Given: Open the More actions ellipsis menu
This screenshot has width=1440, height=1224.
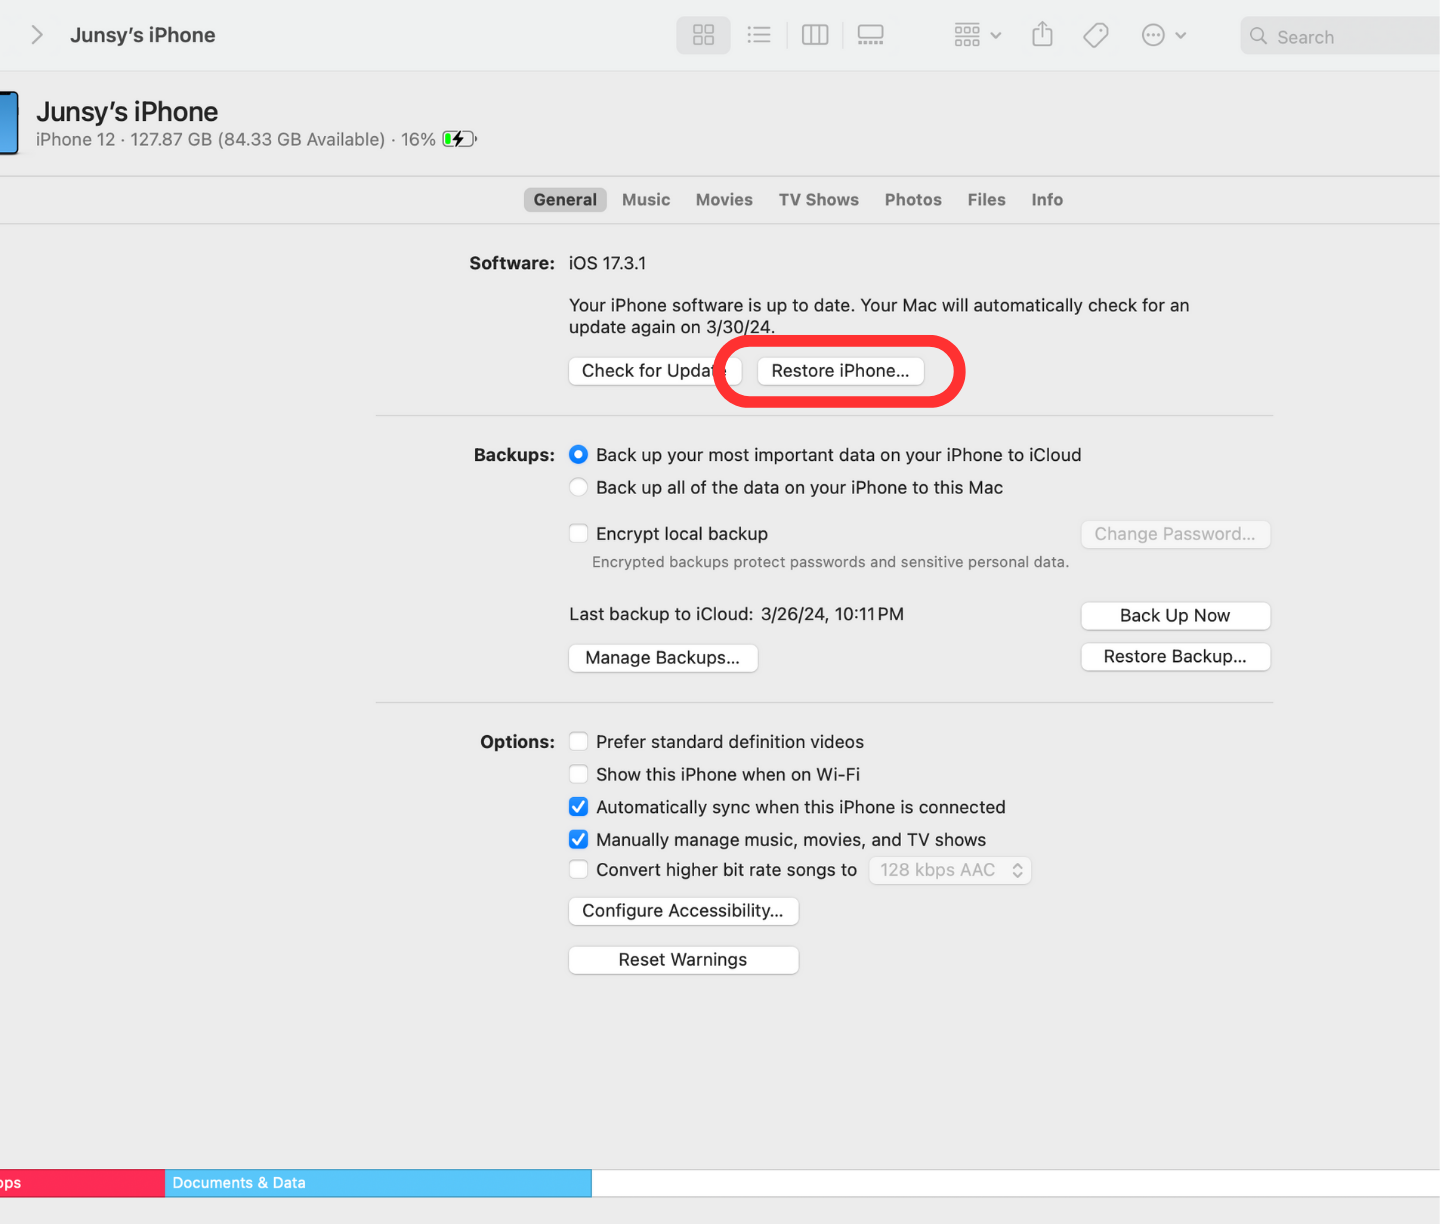Looking at the screenshot, I should (1163, 36).
